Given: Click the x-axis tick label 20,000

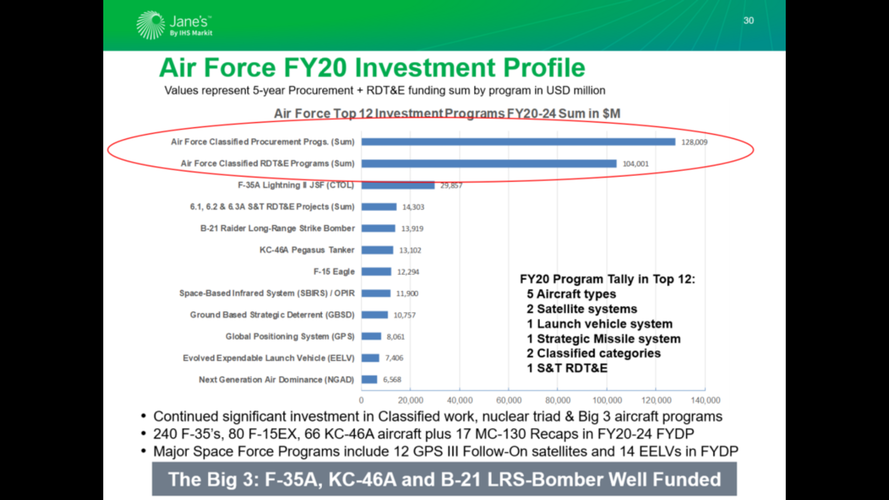Looking at the screenshot, I should [x=410, y=400].
